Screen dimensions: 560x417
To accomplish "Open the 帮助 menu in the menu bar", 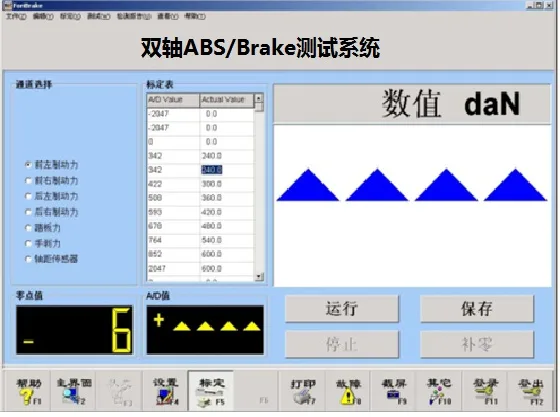I will [195, 16].
